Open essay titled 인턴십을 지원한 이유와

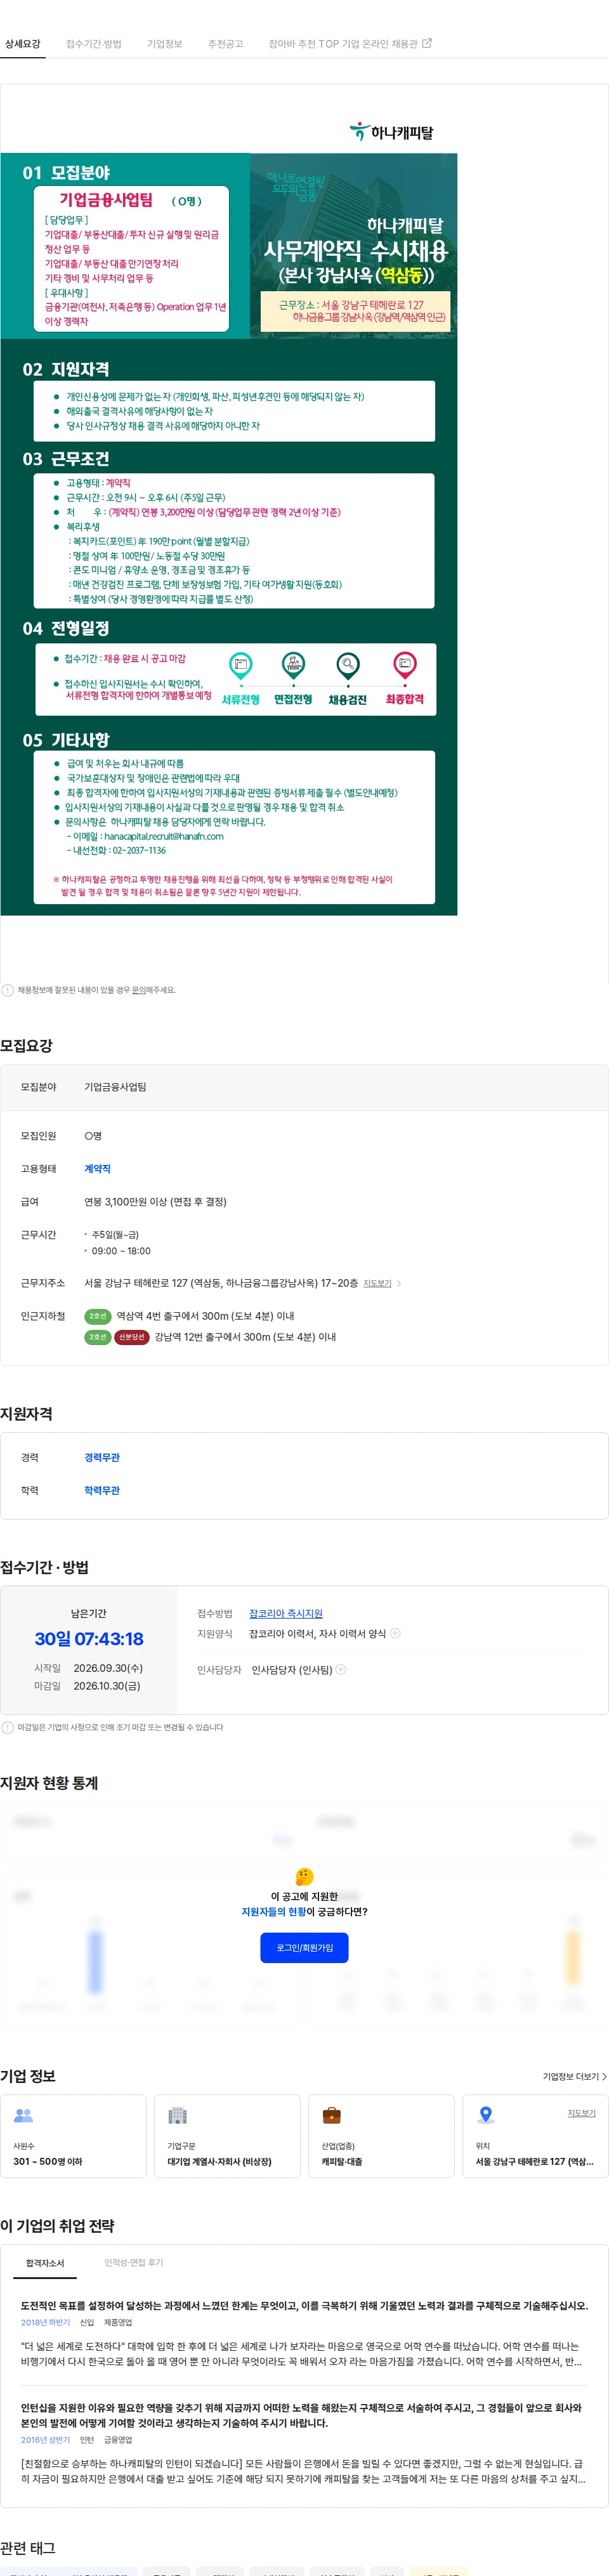301,2415
